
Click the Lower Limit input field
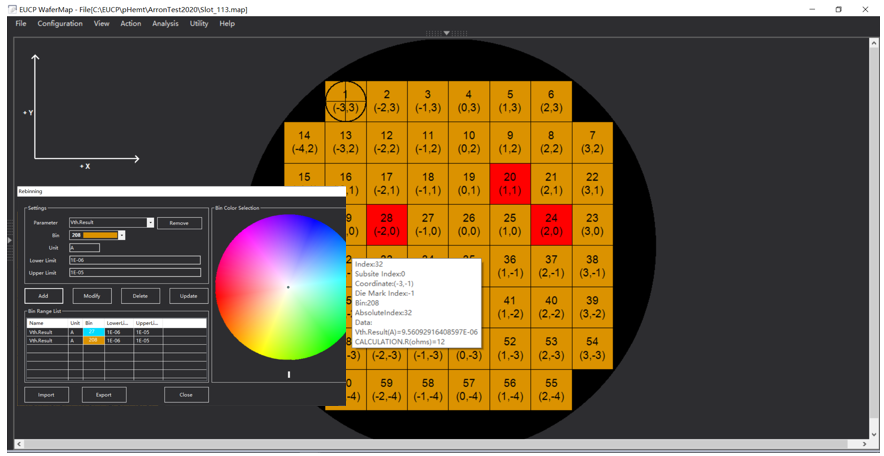click(x=134, y=260)
